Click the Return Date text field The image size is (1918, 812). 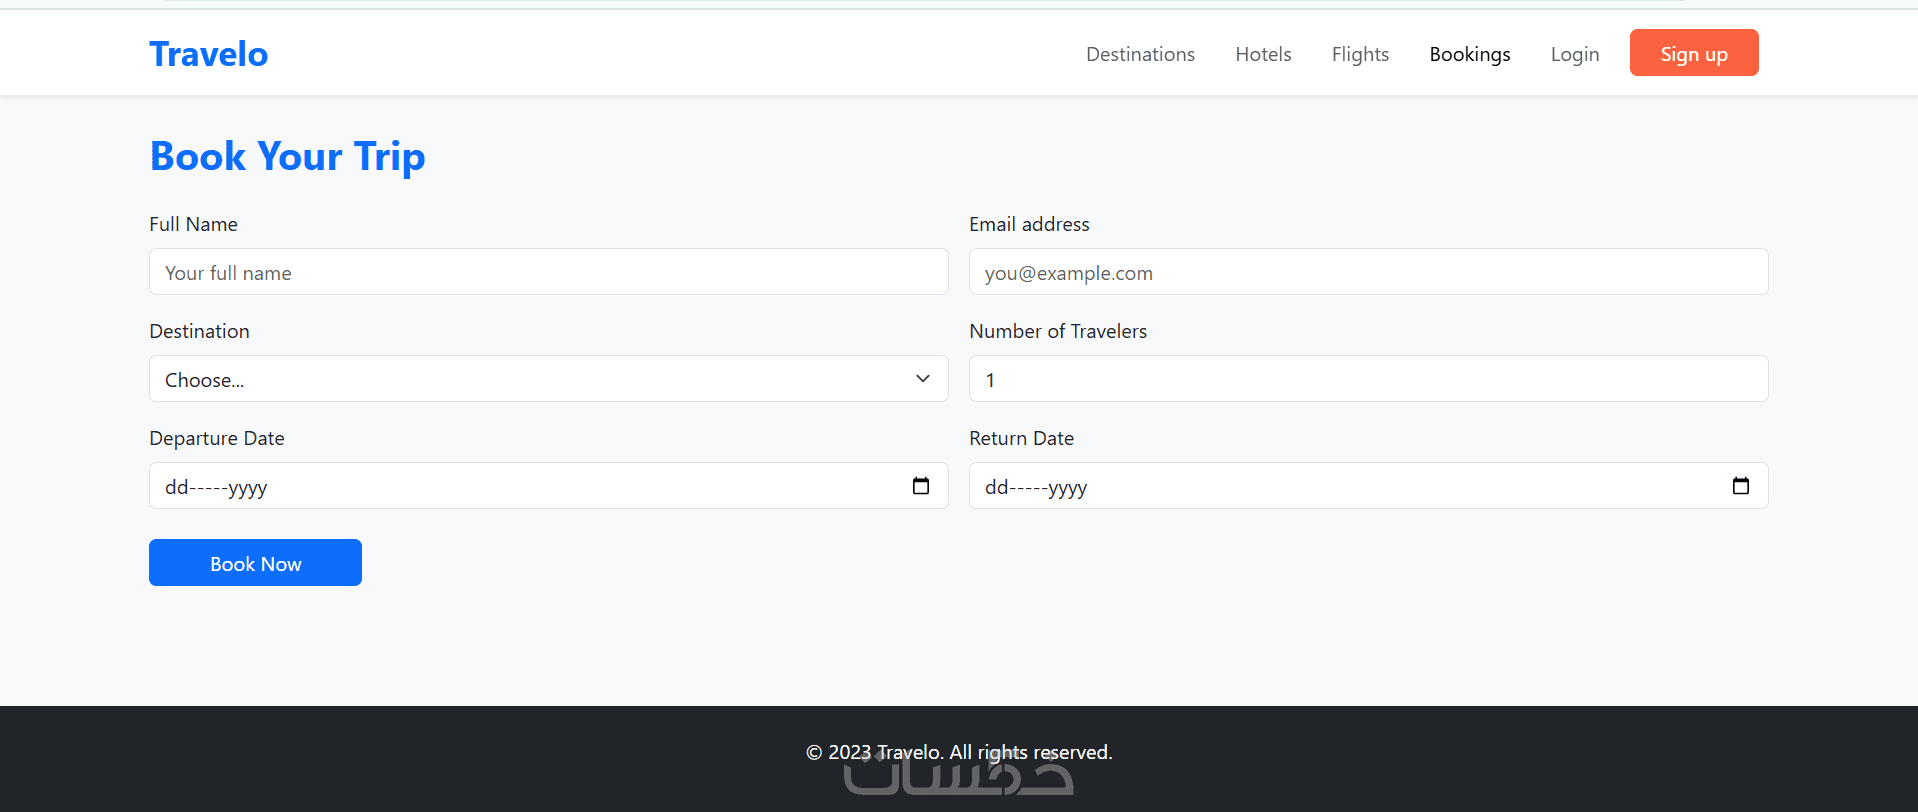[x=1369, y=486]
